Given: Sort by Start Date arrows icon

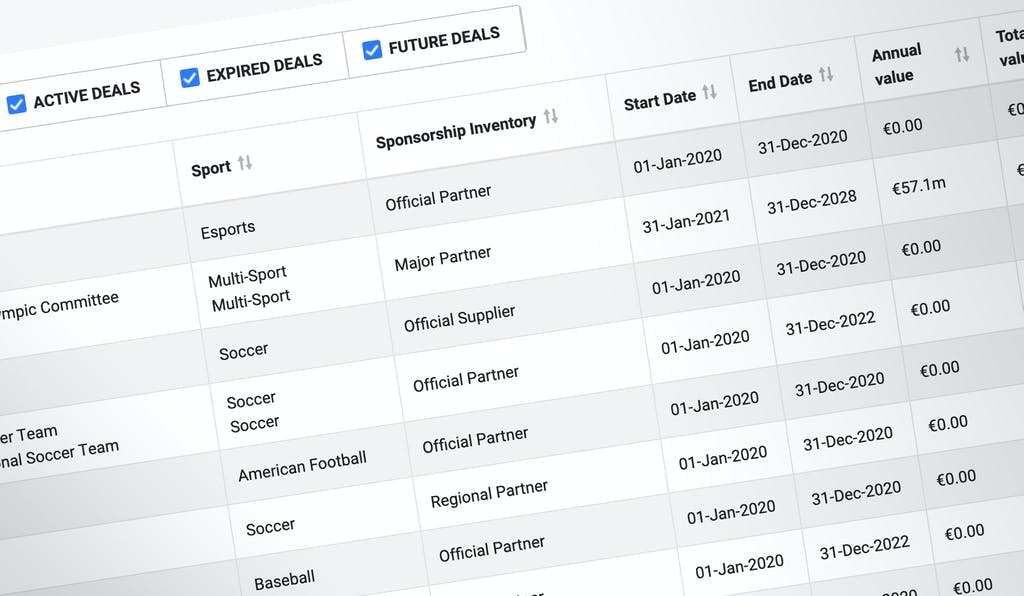Looking at the screenshot, I should 709,93.
